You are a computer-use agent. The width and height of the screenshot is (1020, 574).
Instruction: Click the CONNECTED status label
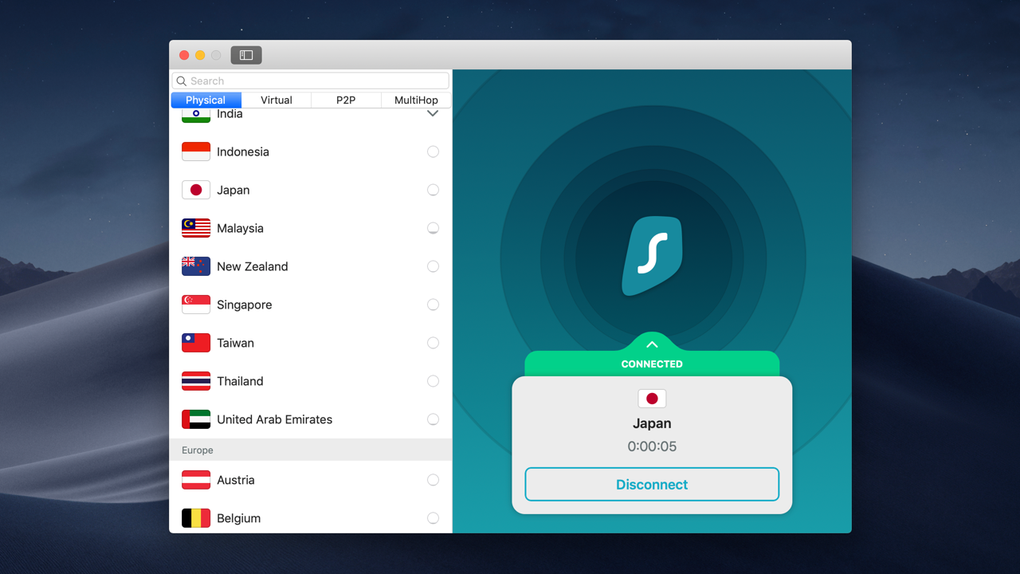[652, 364]
